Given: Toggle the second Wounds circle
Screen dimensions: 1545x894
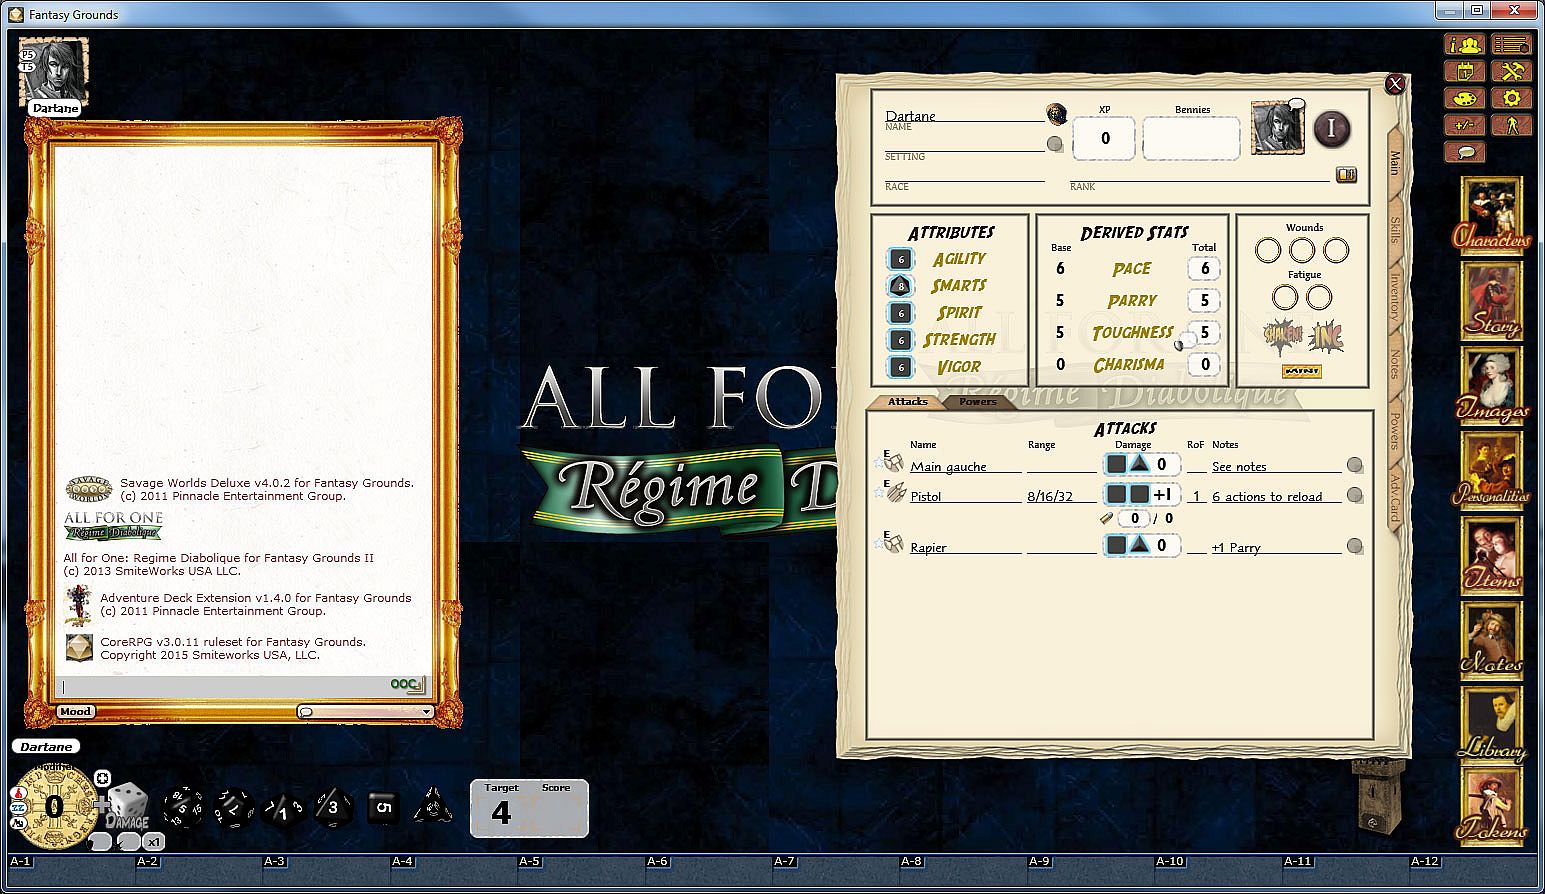Looking at the screenshot, I should tap(1302, 250).
